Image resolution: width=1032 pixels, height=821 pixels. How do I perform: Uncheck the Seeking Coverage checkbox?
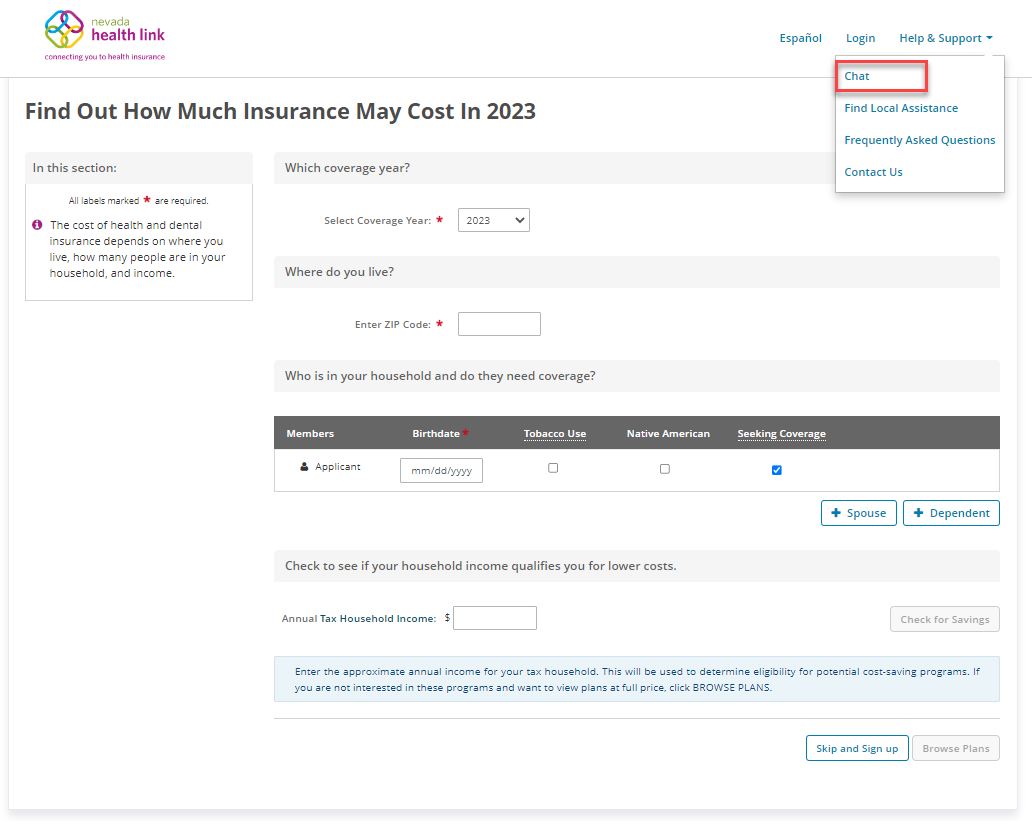777,470
